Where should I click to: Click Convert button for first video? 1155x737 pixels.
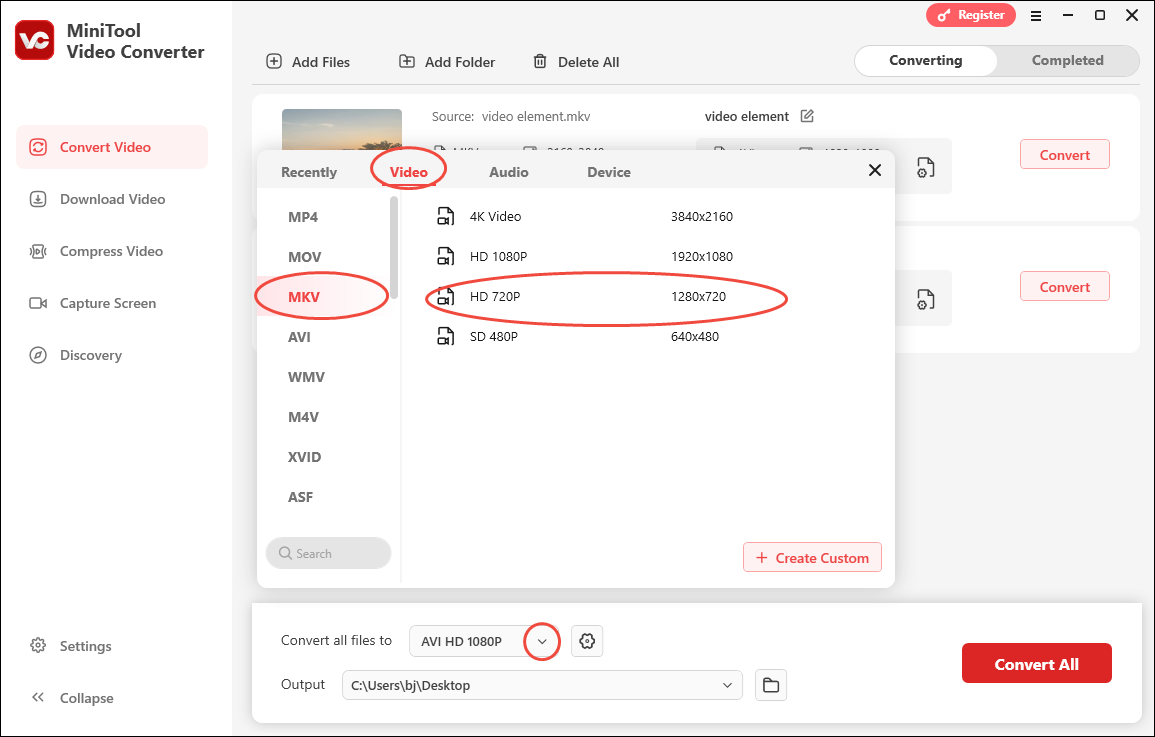pyautogui.click(x=1064, y=155)
